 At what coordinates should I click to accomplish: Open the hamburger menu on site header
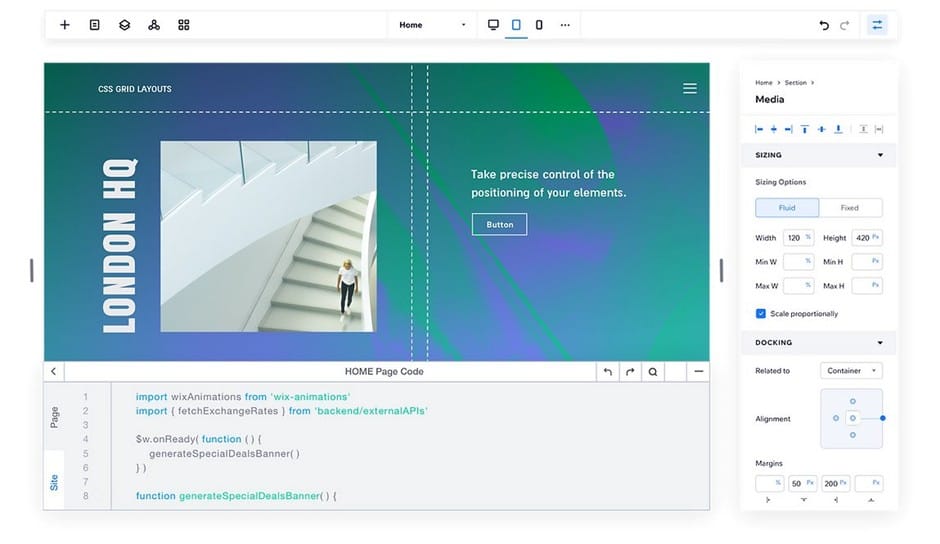point(690,88)
